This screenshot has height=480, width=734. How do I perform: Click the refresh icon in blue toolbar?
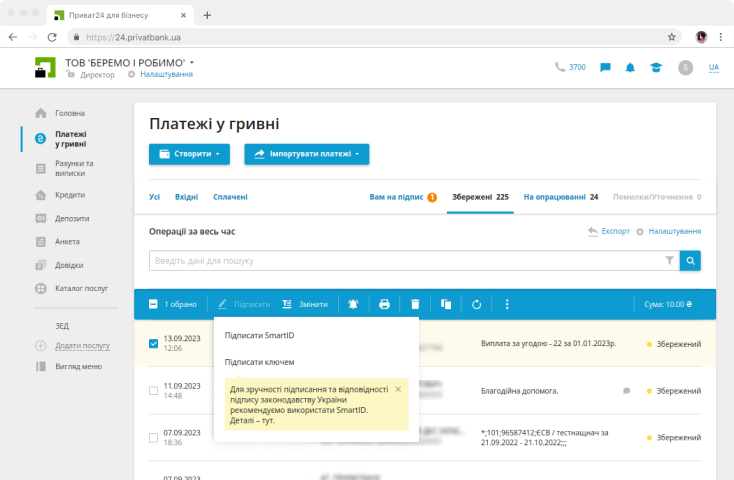pos(477,304)
